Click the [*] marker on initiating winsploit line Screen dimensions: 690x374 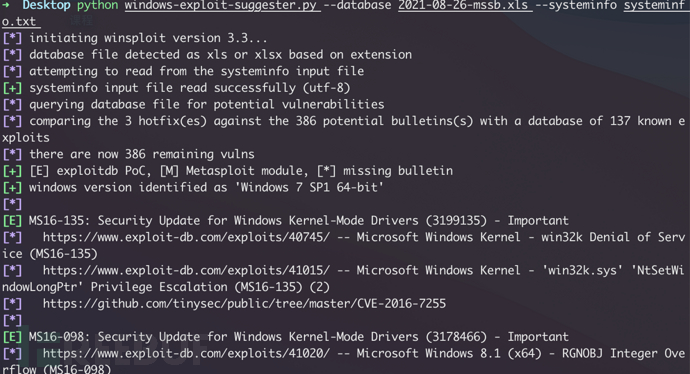(12, 38)
